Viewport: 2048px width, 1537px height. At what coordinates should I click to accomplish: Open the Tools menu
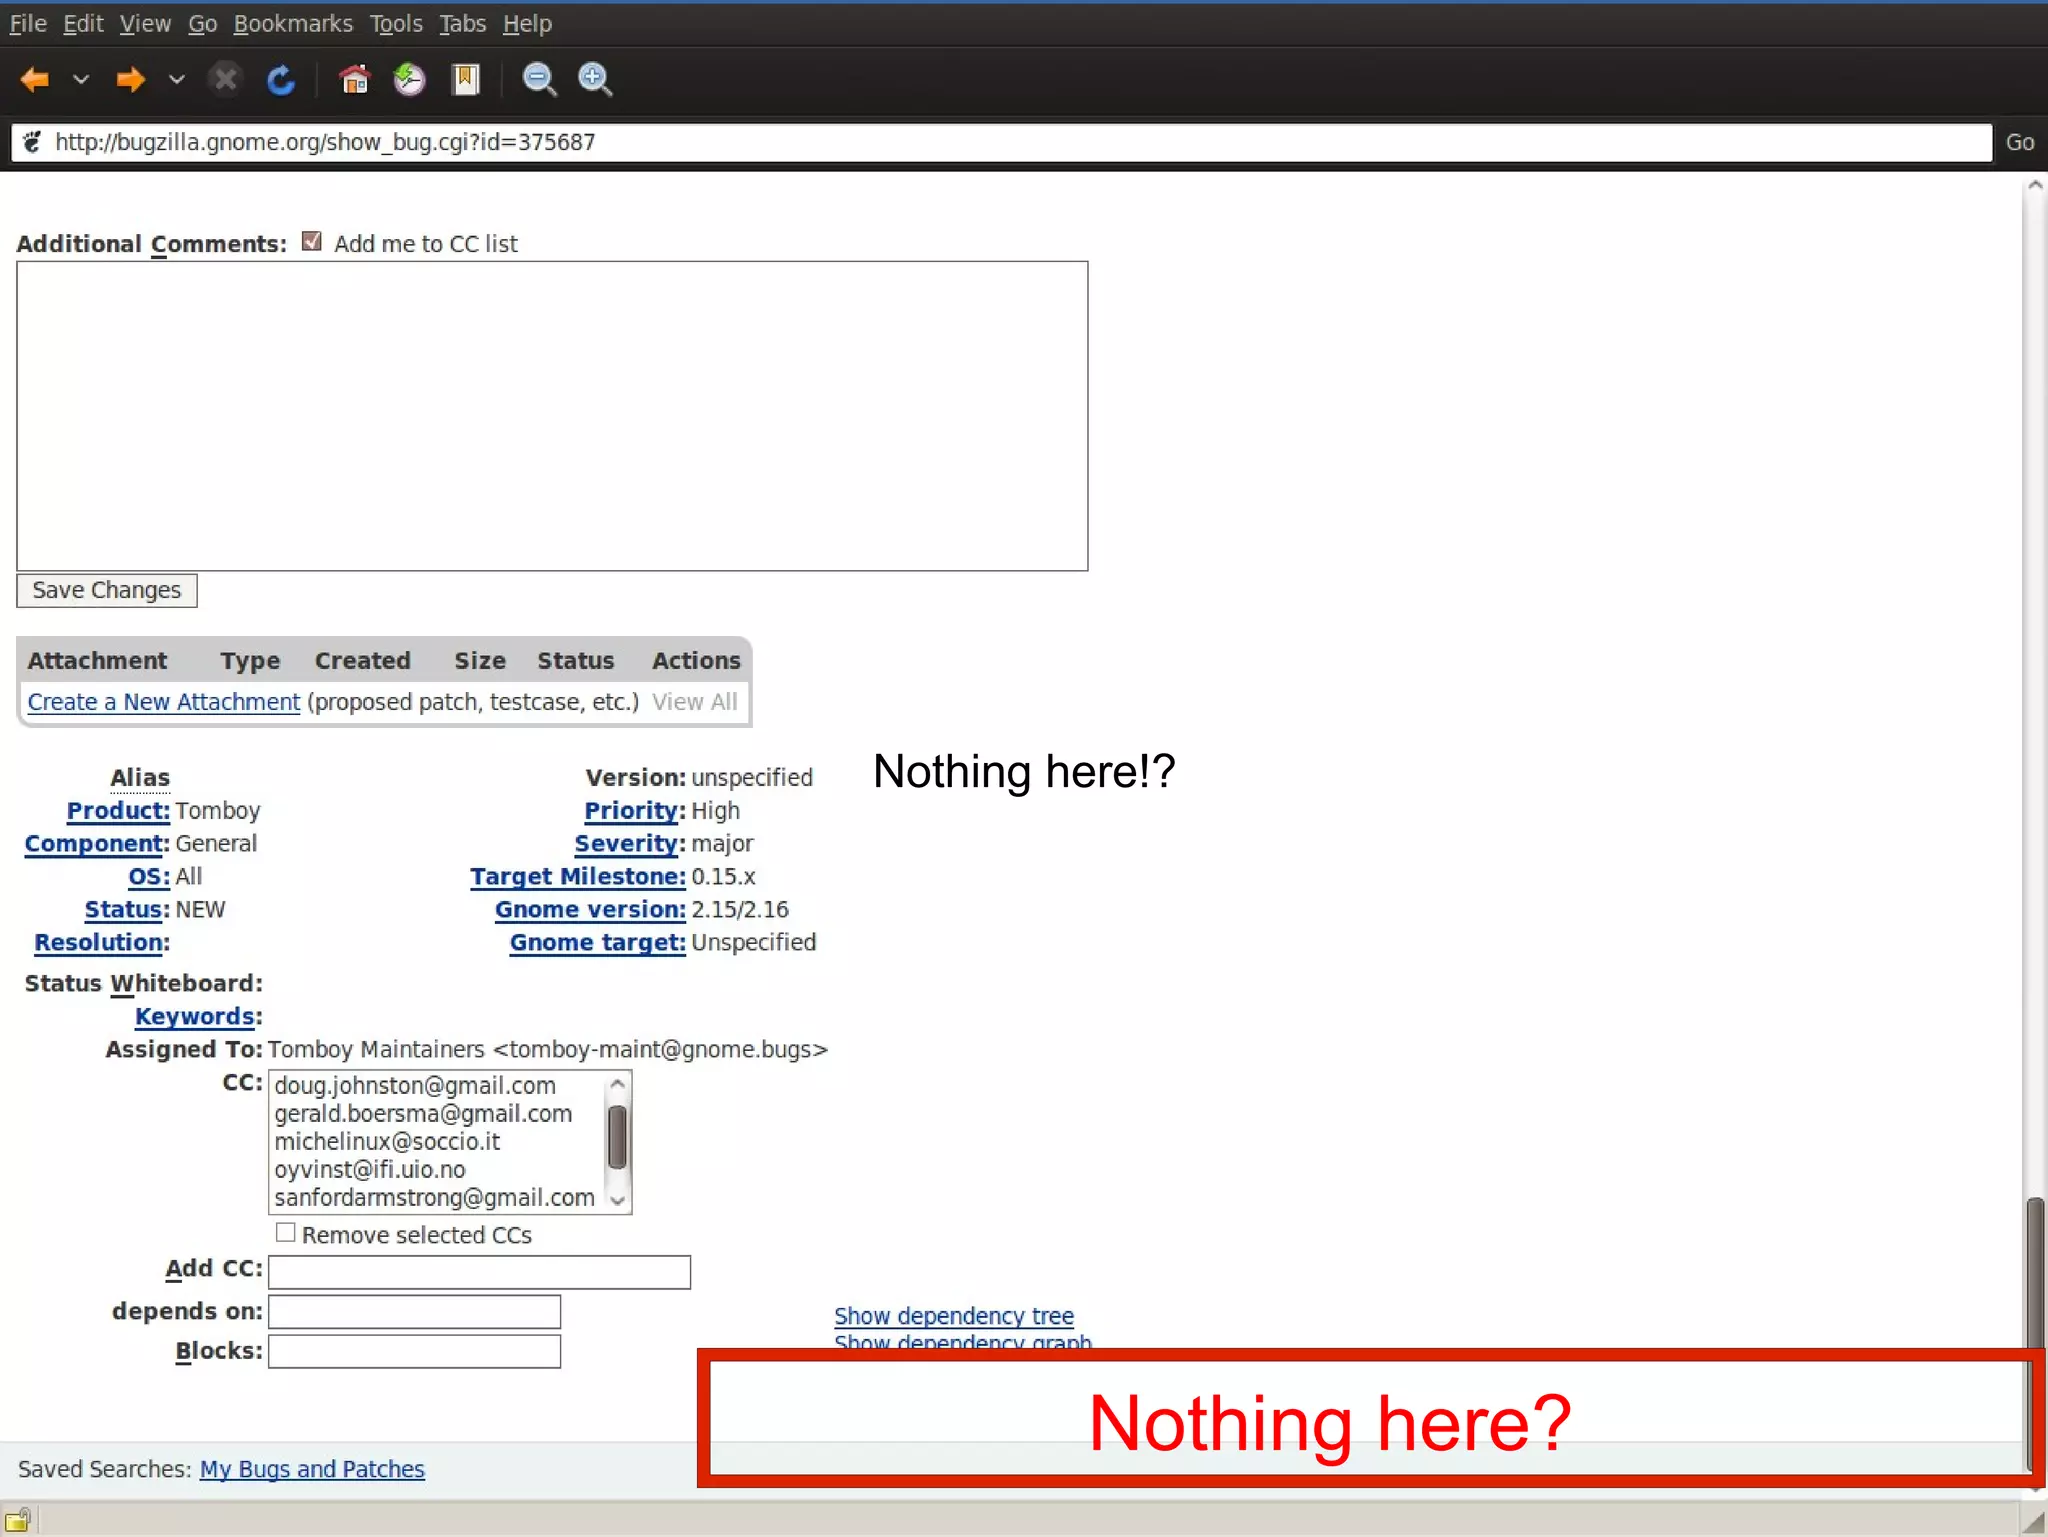point(395,23)
